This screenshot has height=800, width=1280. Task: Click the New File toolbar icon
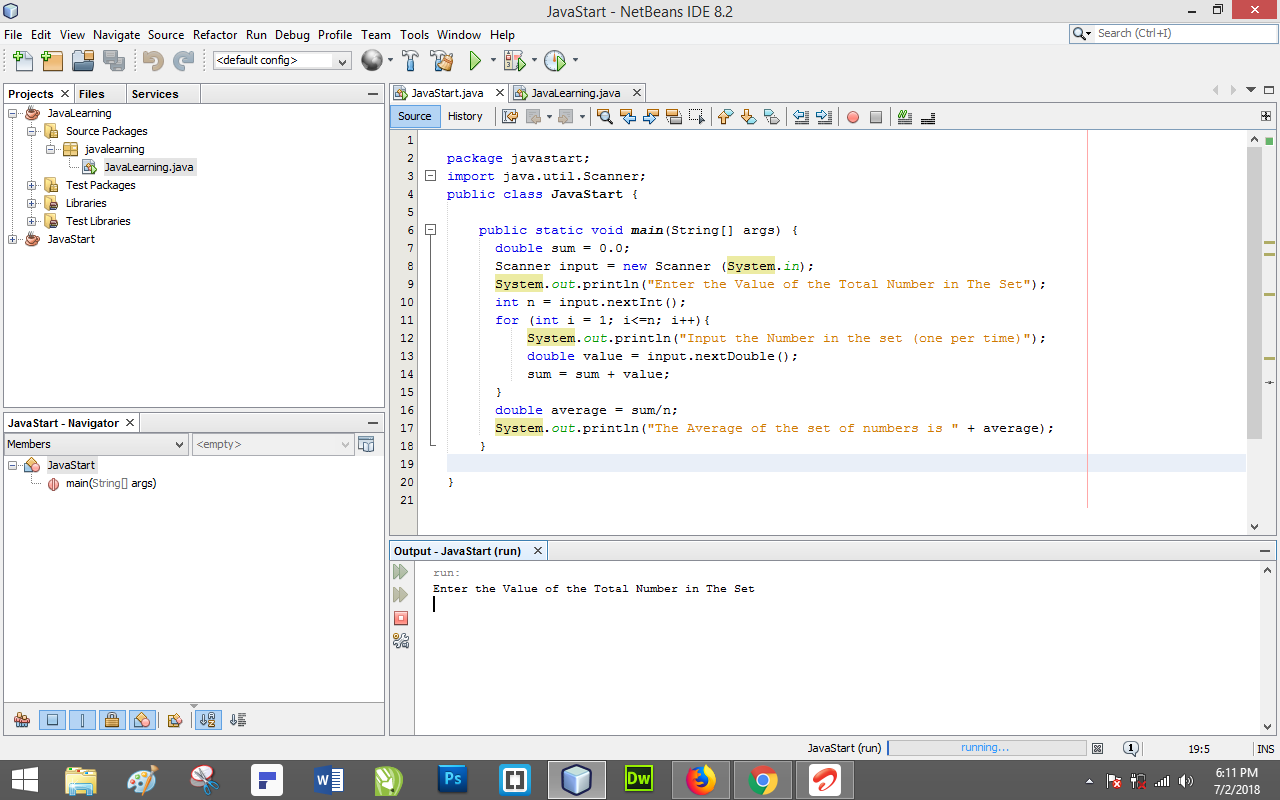point(23,61)
